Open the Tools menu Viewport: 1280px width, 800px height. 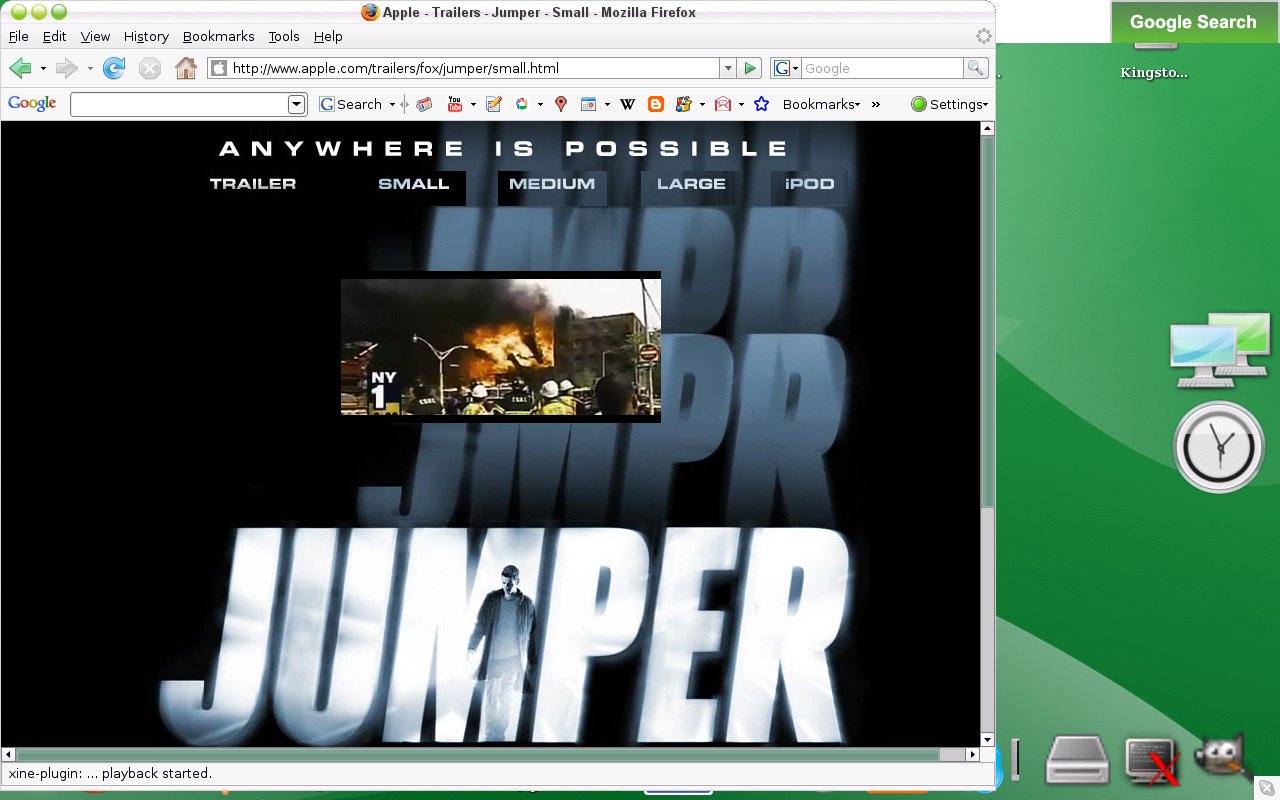(x=284, y=36)
